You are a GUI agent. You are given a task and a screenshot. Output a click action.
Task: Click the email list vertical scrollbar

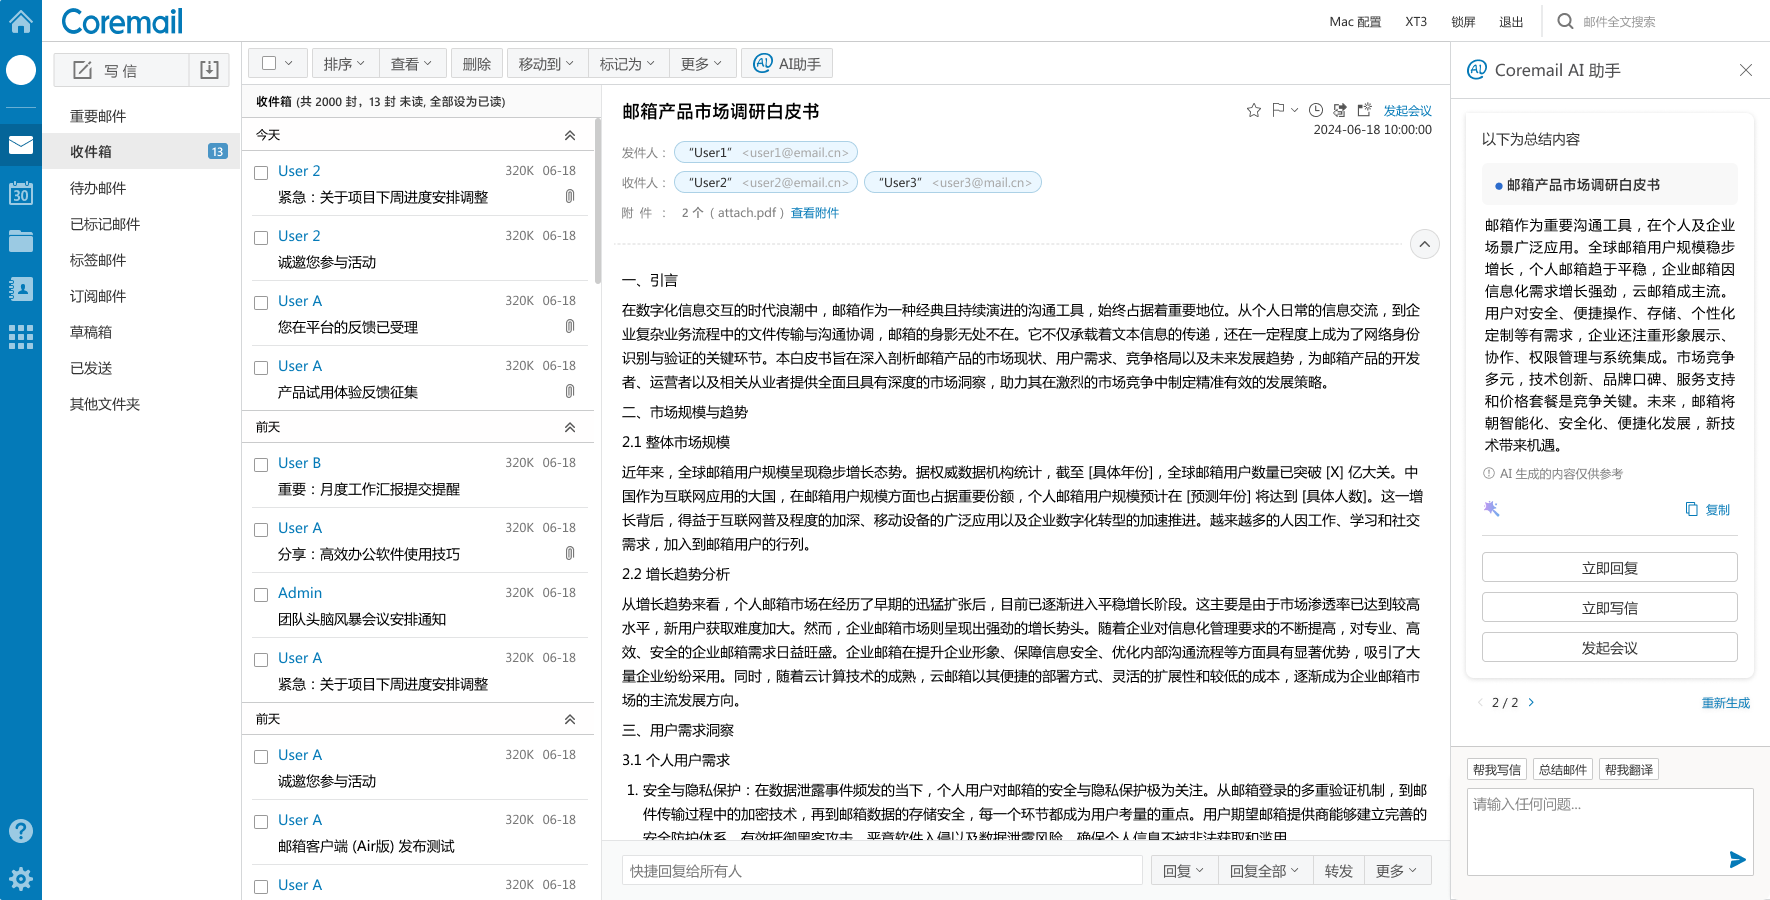tap(597, 200)
